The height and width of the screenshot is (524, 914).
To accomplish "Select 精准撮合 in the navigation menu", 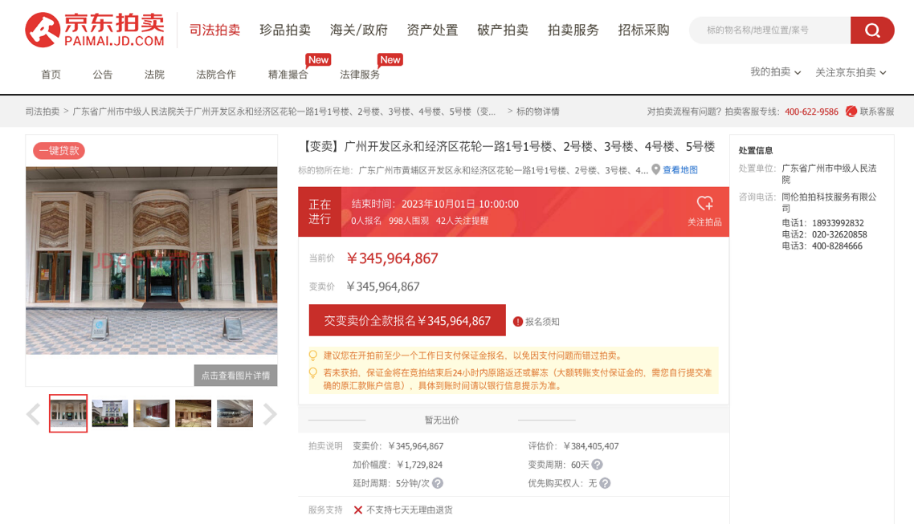I will (288, 74).
